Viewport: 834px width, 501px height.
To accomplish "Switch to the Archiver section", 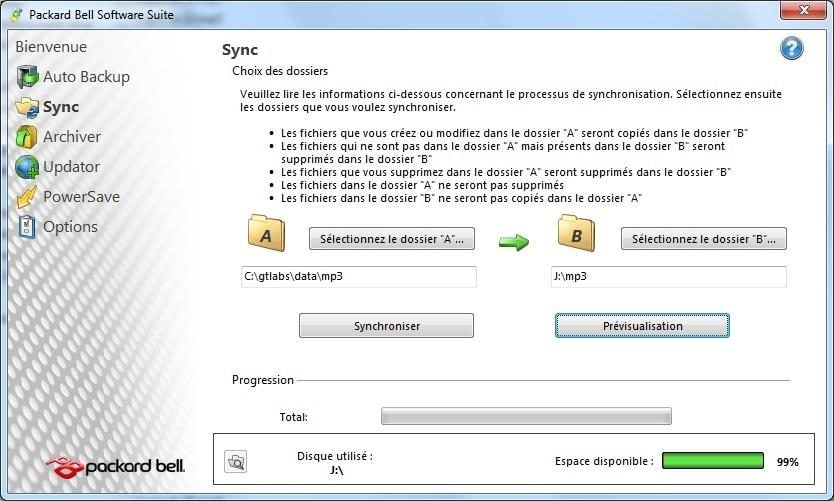I will coord(72,137).
